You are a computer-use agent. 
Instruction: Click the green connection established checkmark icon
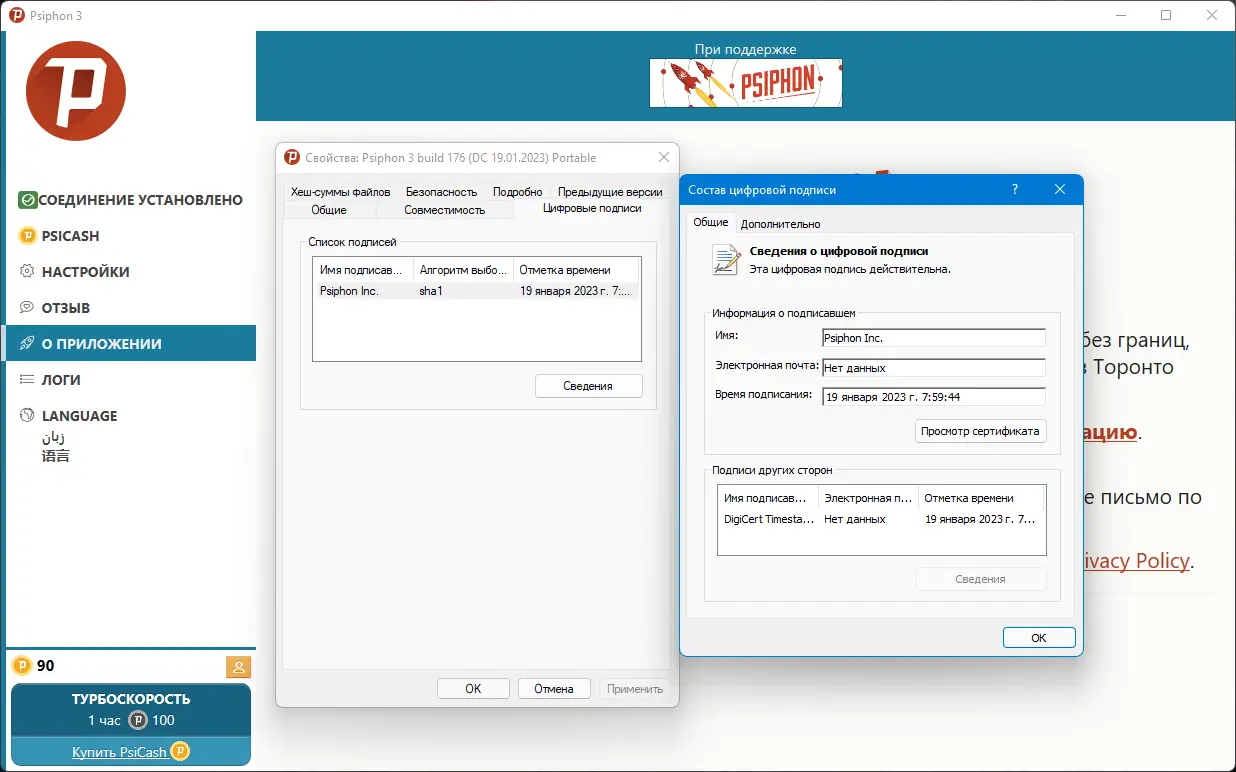[x=28, y=200]
